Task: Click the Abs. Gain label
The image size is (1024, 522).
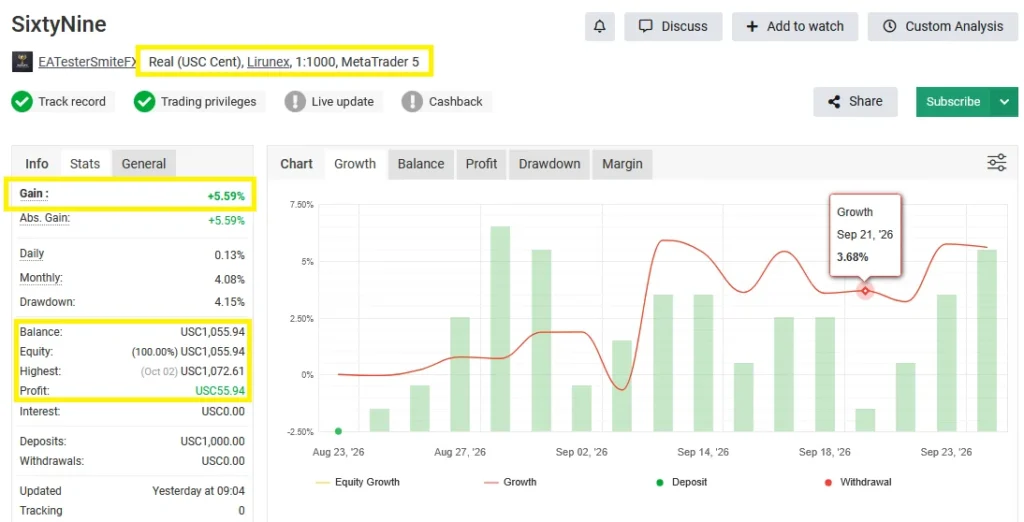Action: click(x=44, y=219)
